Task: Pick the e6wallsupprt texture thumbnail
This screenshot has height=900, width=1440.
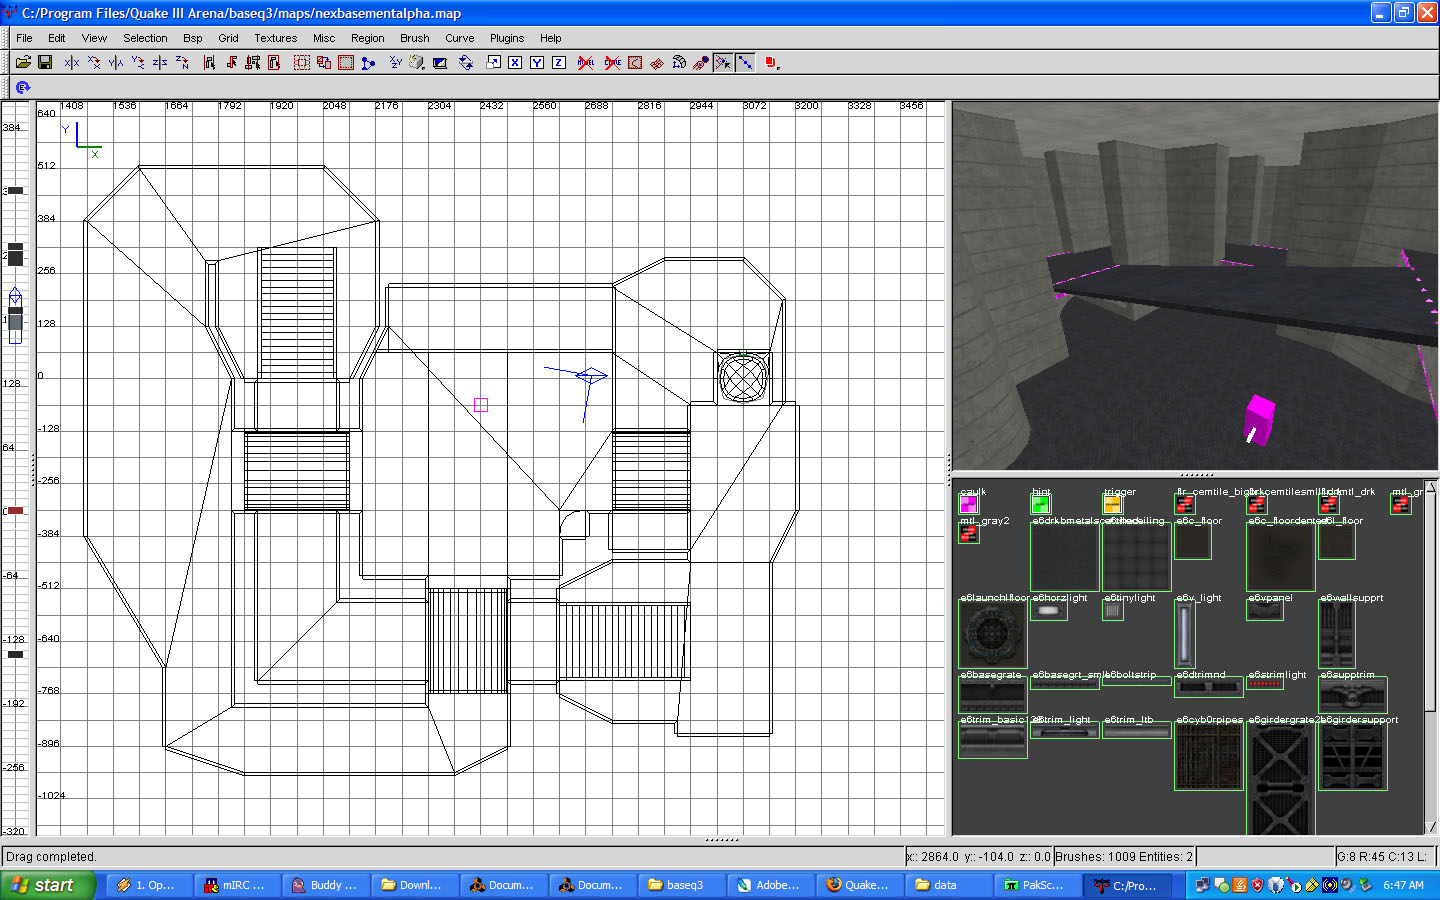Action: 1337,635
